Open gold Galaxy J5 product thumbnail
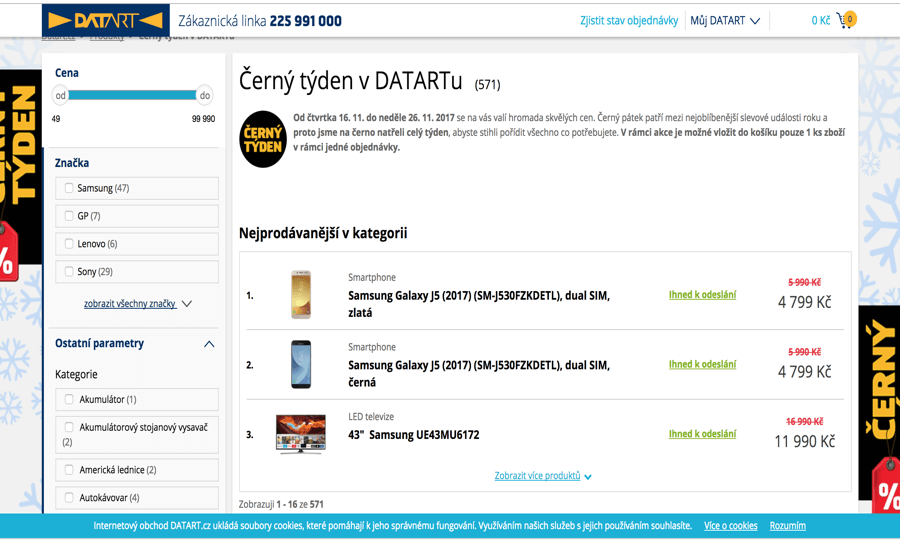Viewport: 900px width, 540px height. 301,295
